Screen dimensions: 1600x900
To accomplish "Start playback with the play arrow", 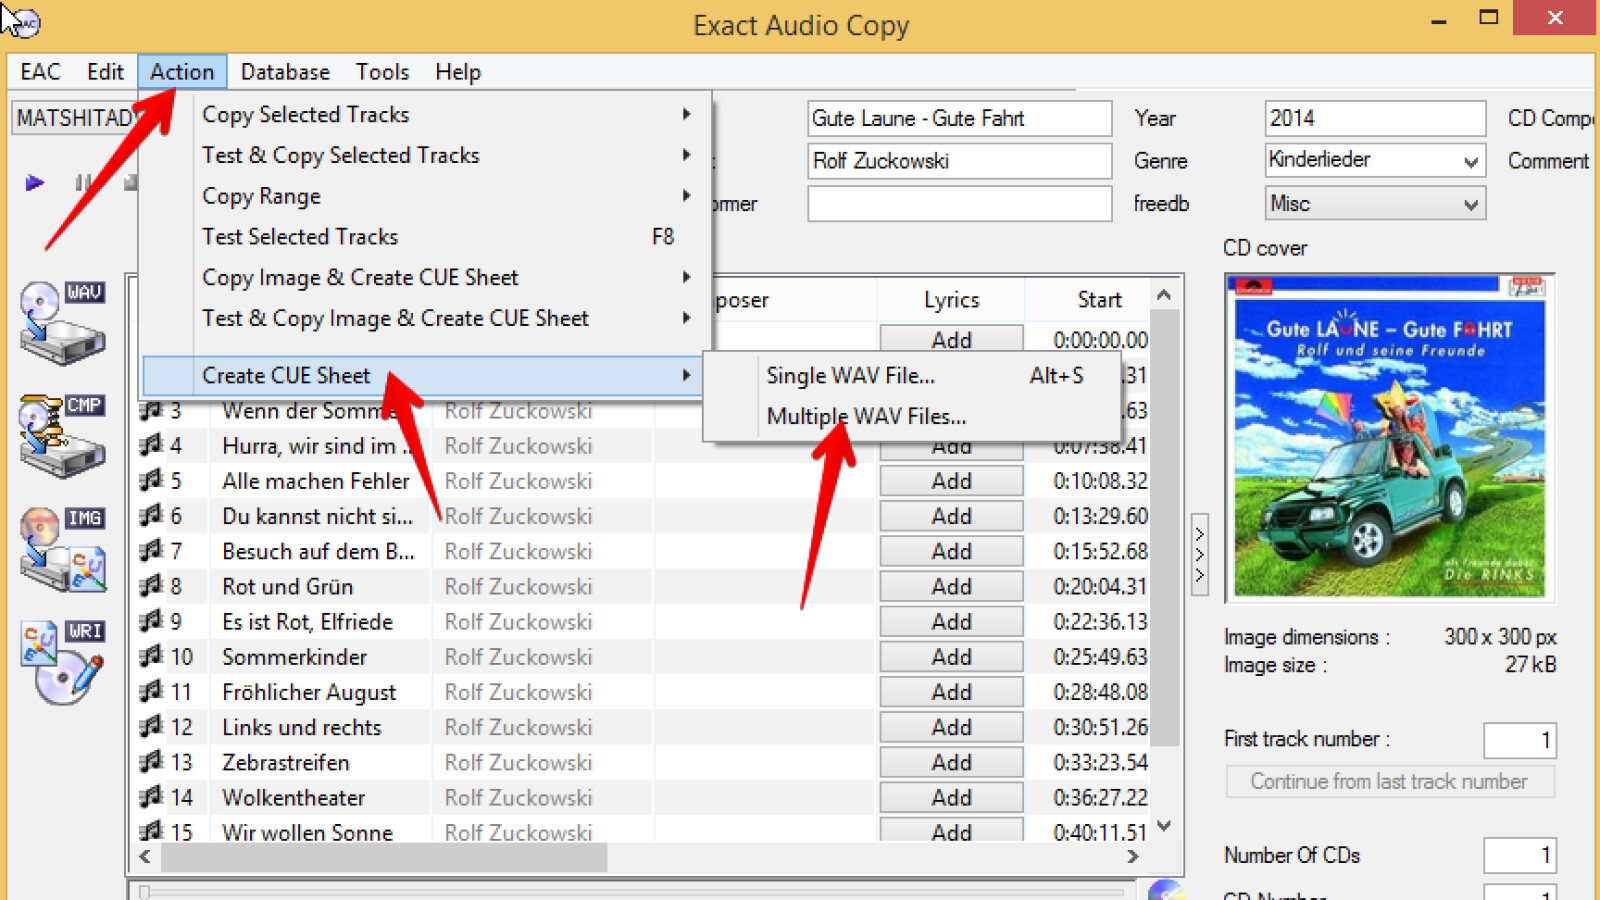I will coord(33,182).
